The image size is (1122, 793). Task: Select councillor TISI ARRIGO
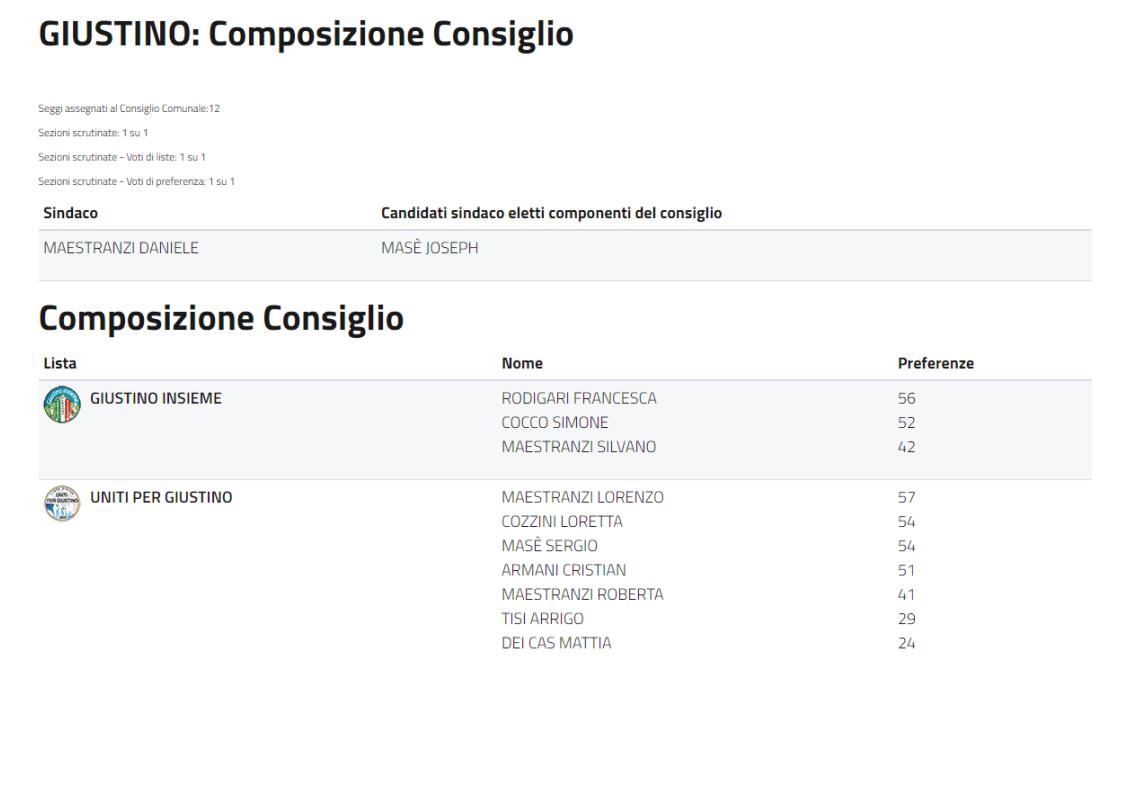543,619
